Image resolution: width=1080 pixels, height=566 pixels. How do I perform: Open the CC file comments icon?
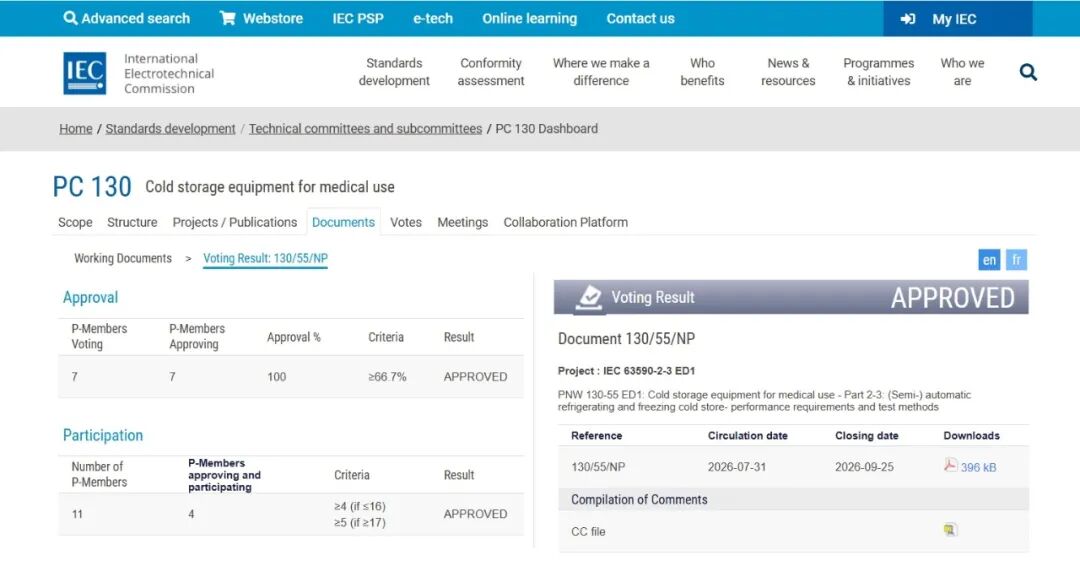(x=951, y=530)
